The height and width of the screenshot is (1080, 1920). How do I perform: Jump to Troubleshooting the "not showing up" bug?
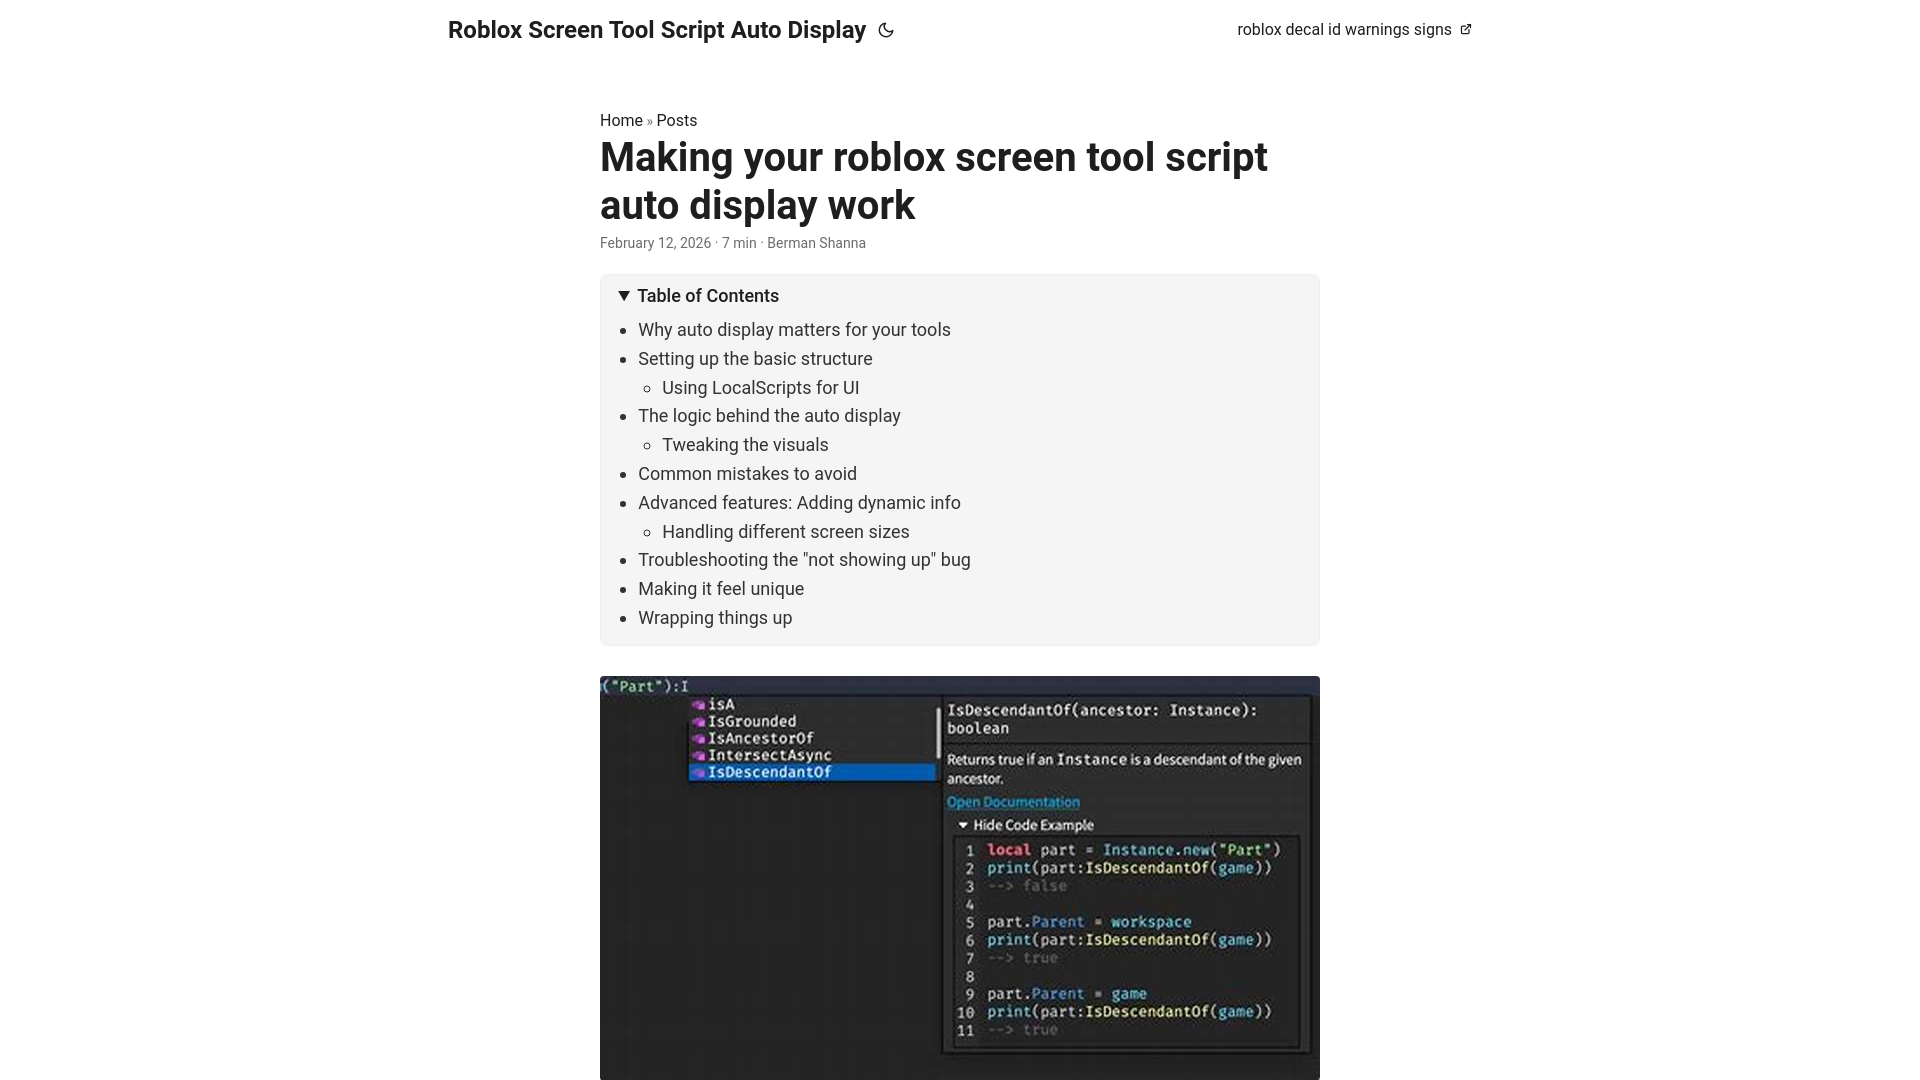click(804, 560)
